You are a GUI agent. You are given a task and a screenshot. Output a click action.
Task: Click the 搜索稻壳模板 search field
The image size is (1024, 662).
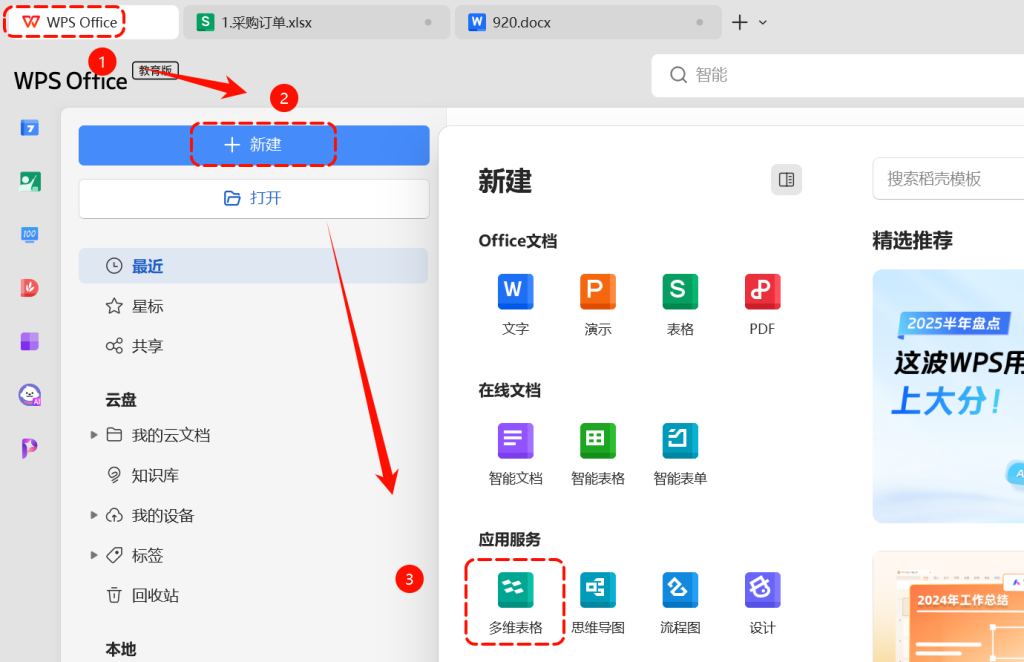coord(948,179)
